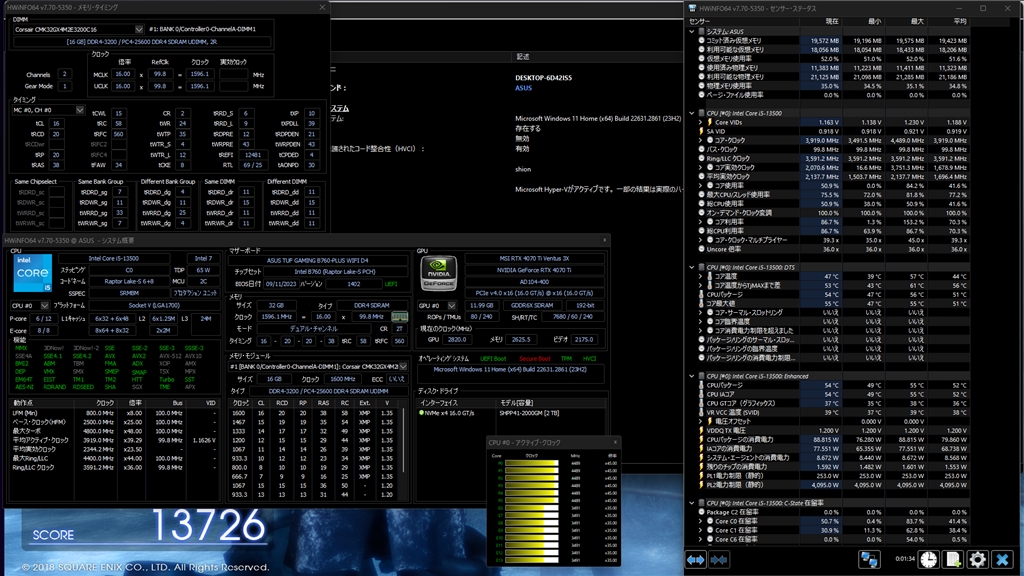Click the log file logging icon
The width and height of the screenshot is (1024, 576).
[953, 560]
